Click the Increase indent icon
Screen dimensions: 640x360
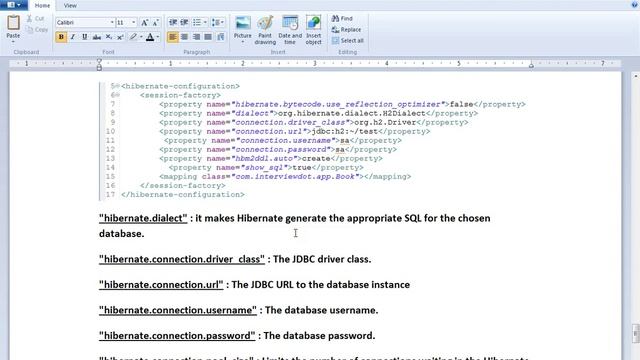[x=184, y=22]
